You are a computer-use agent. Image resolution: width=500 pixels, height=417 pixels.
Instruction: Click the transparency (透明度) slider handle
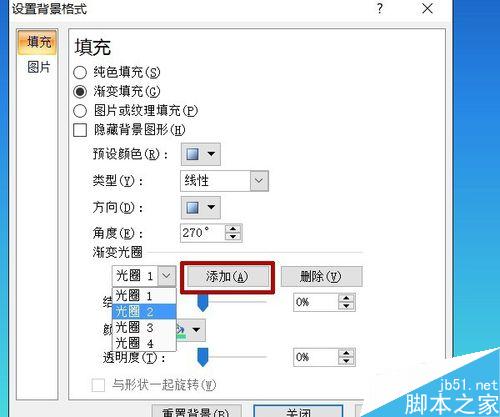pyautogui.click(x=203, y=357)
